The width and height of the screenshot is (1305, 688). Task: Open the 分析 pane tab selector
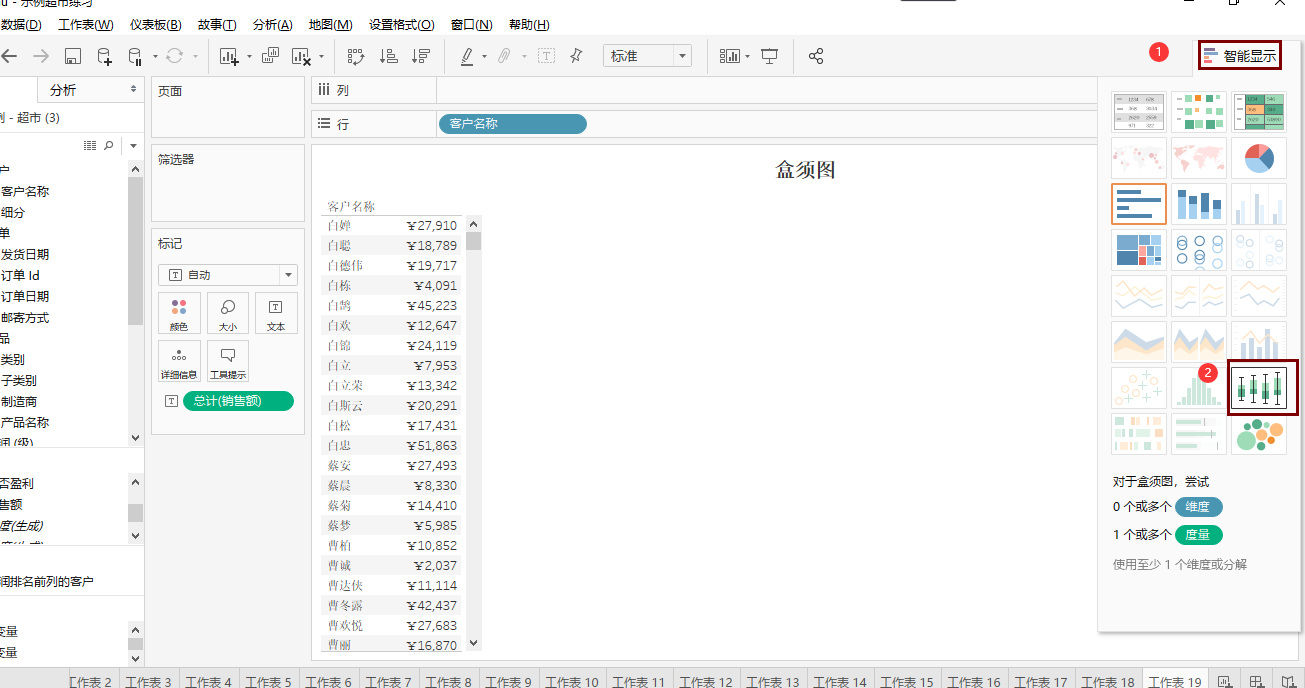[x=91, y=90]
